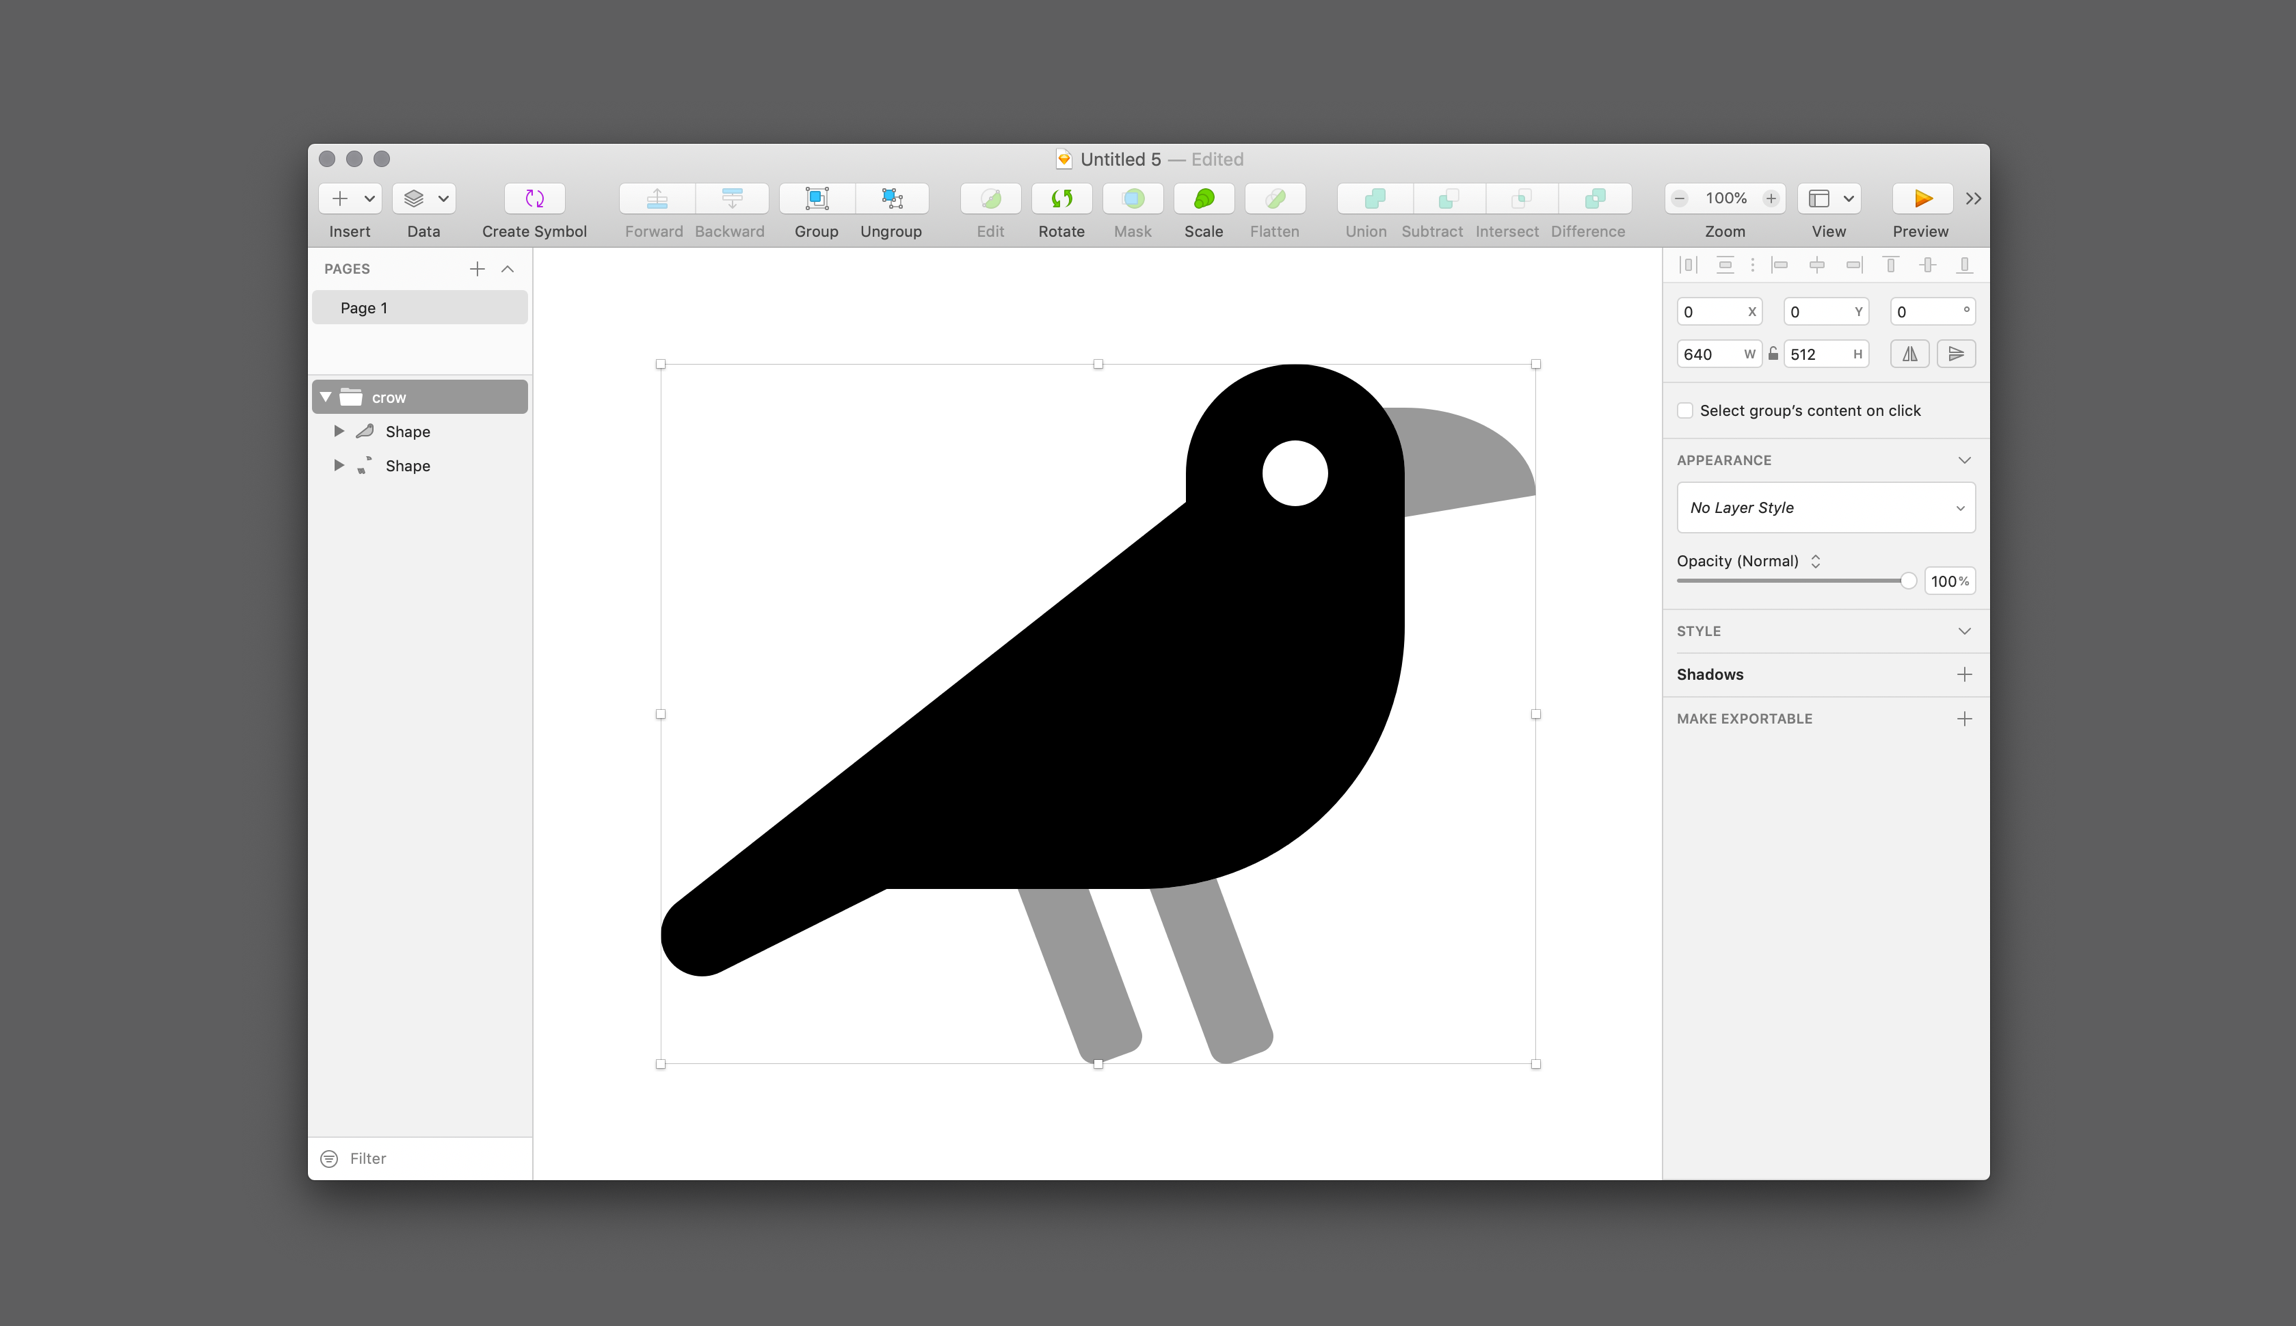The image size is (2296, 1326).
Task: Select the Flatten tool icon
Action: pos(1273,197)
